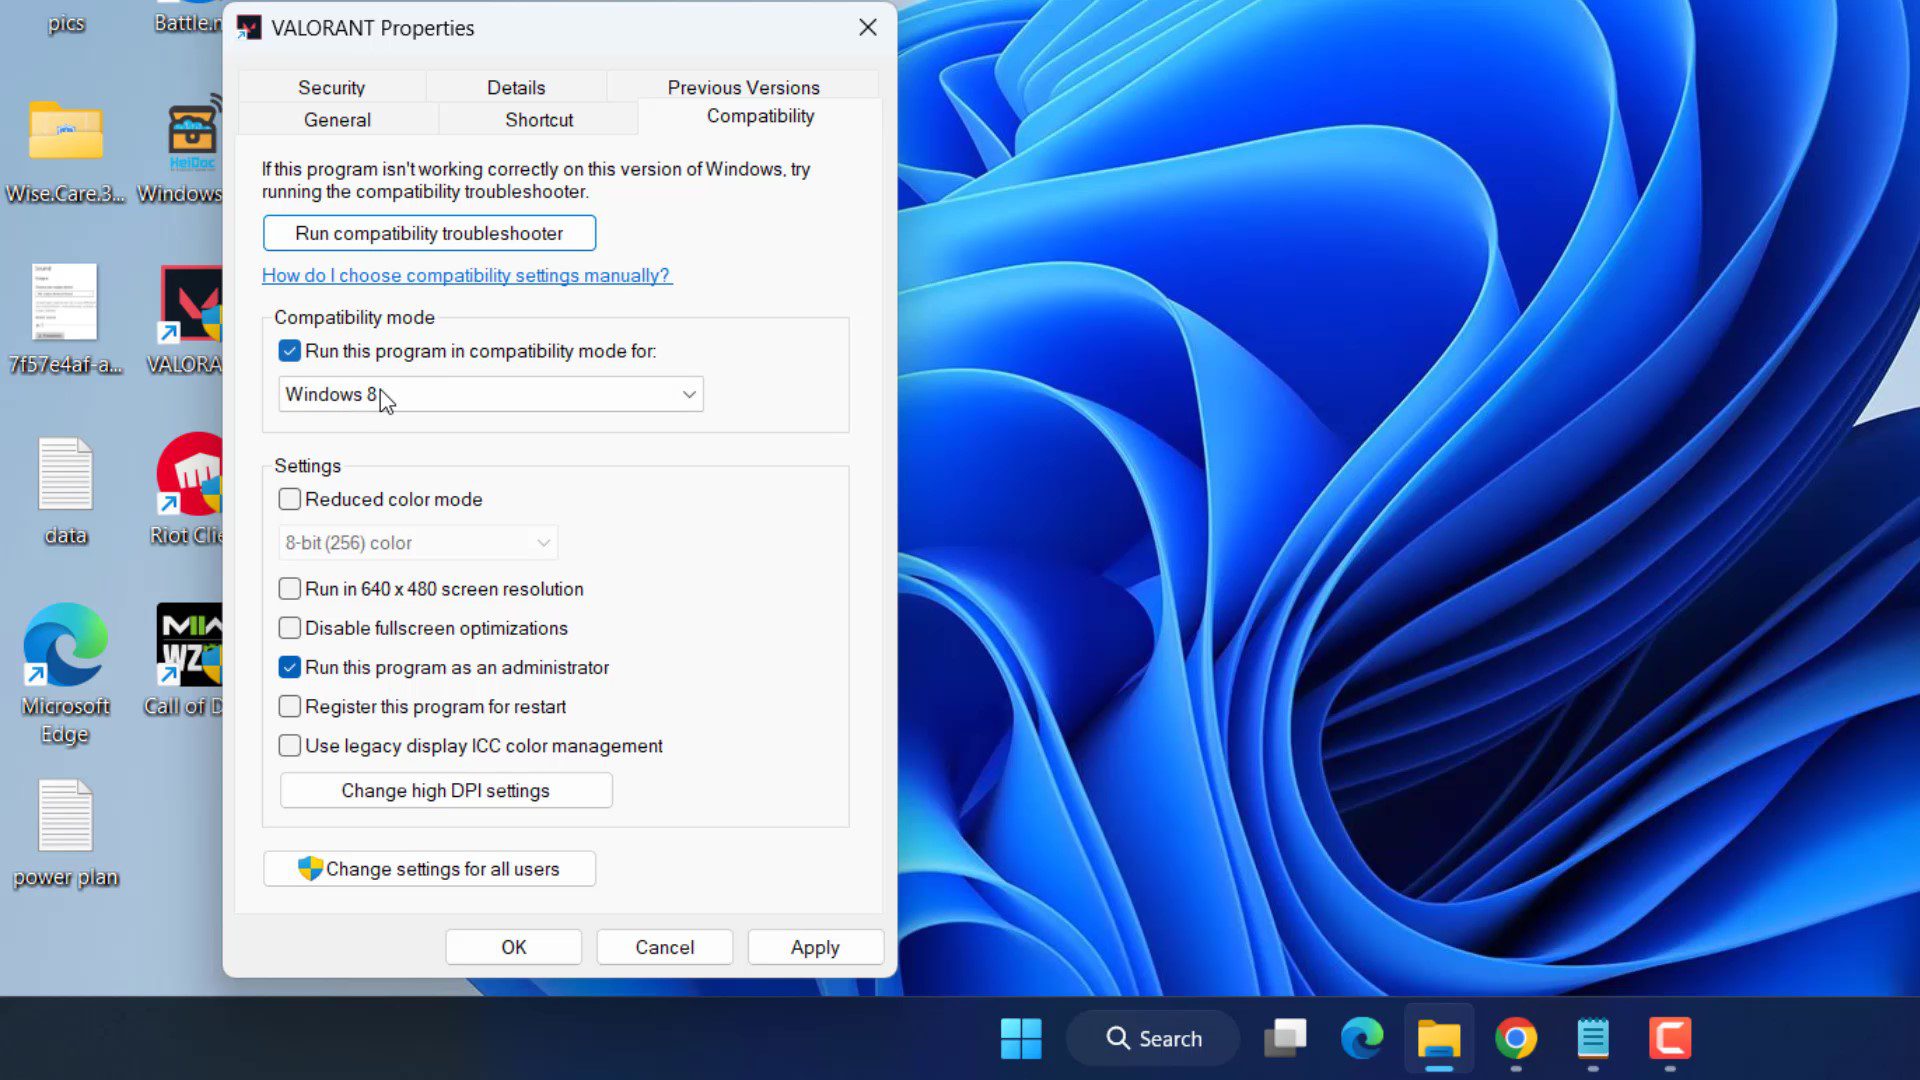Check Run in 640 x 480 screen resolution
The width and height of the screenshot is (1920, 1080).
289,589
